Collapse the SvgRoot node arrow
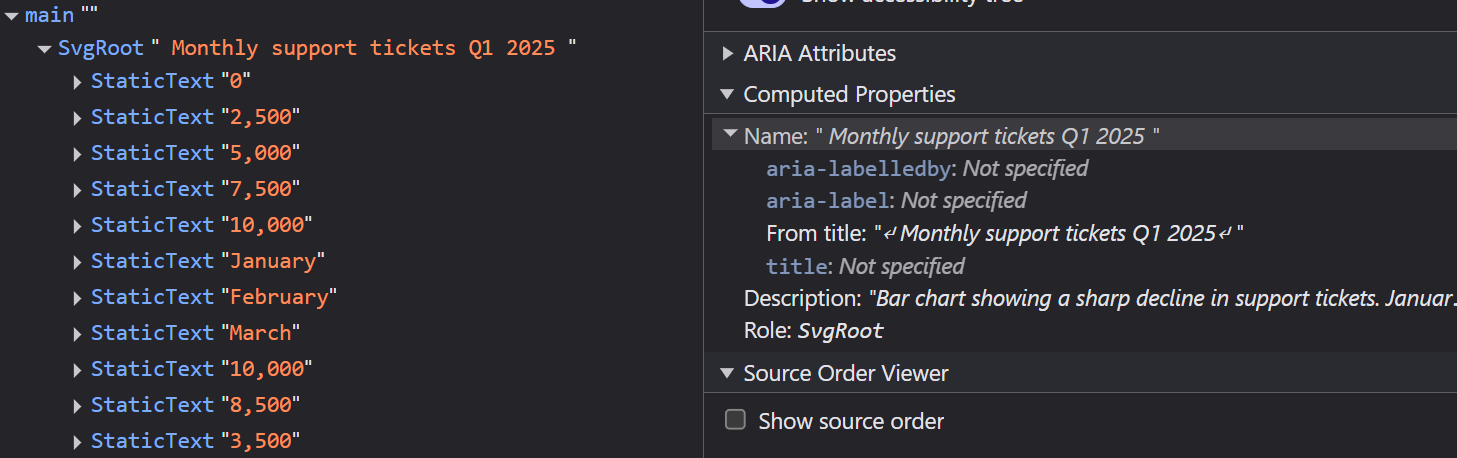The width and height of the screenshot is (1457, 458). click(x=44, y=48)
